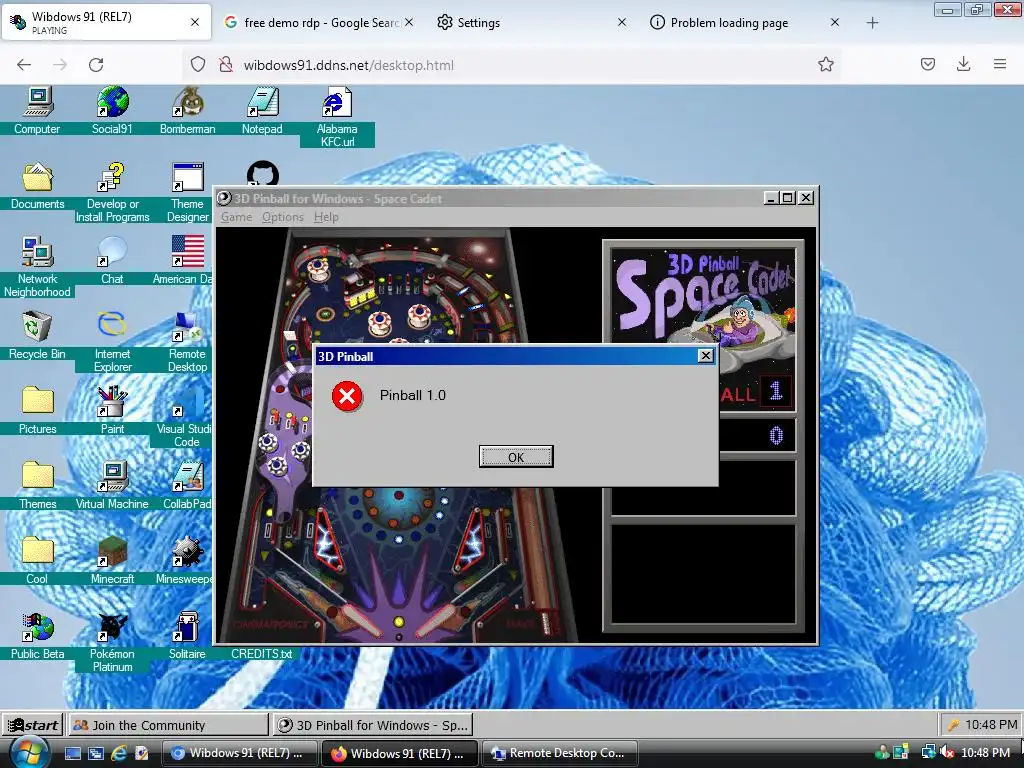Open the Help menu in Pinball
Viewport: 1024px width, 768px height.
click(326, 217)
